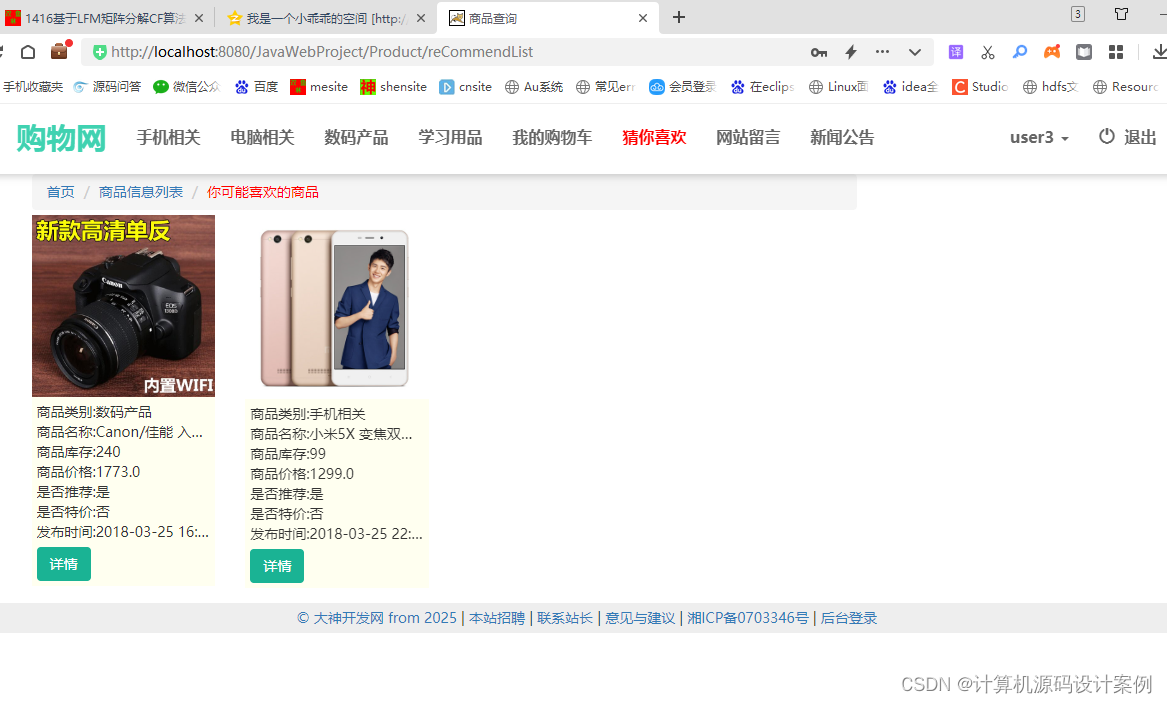The width and height of the screenshot is (1167, 703).
Task: Close the 我是一个小乖乖的空间 tab
Action: pyautogui.click(x=421, y=18)
